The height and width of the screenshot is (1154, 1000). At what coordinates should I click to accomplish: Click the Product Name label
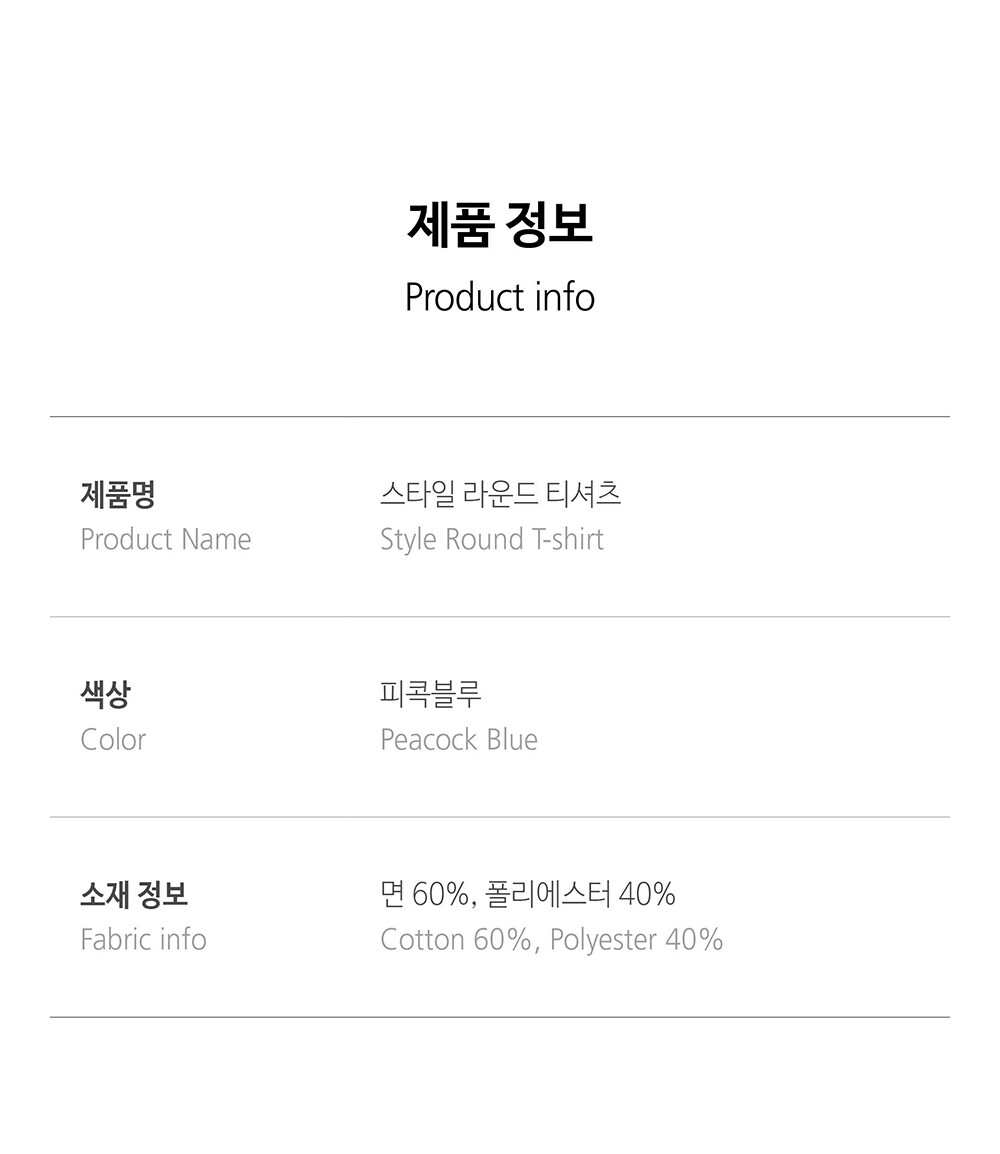pos(165,540)
